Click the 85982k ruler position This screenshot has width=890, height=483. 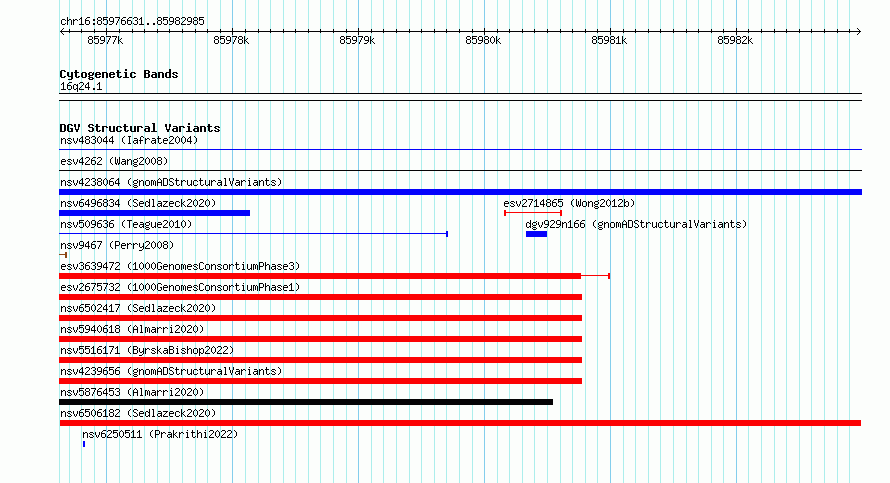[735, 40]
